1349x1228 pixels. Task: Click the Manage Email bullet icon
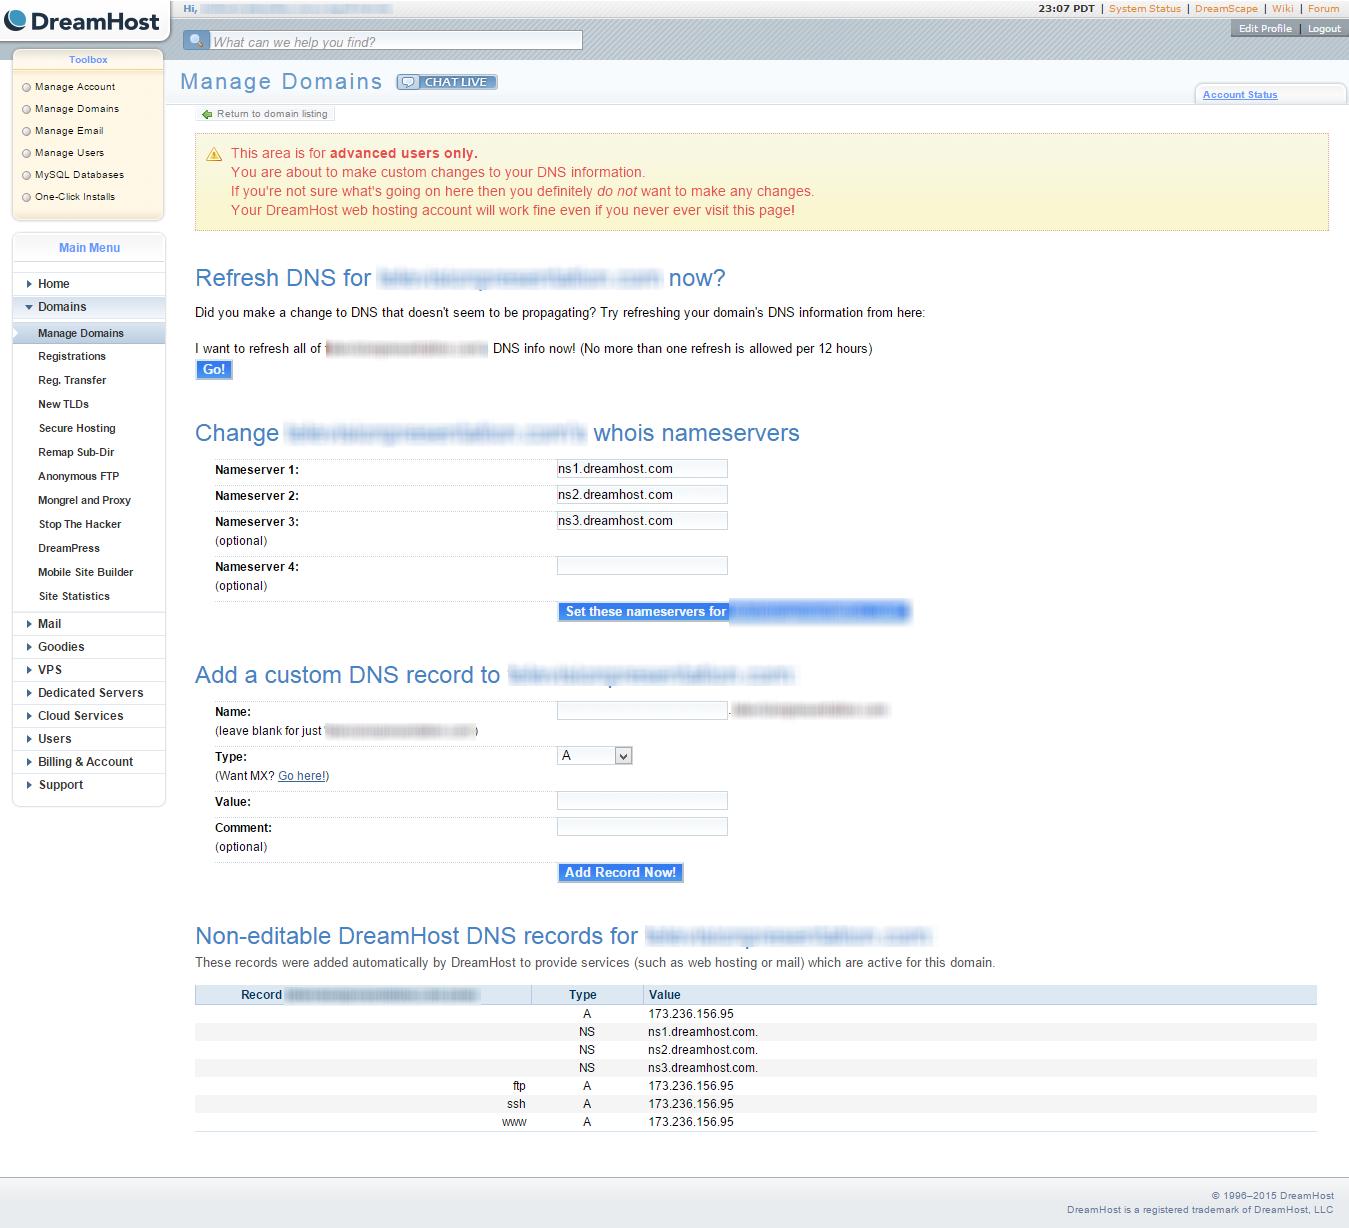click(26, 131)
